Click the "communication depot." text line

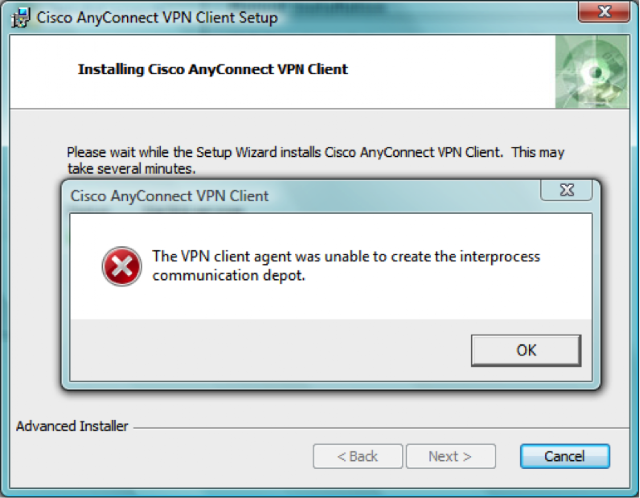[x=229, y=275]
